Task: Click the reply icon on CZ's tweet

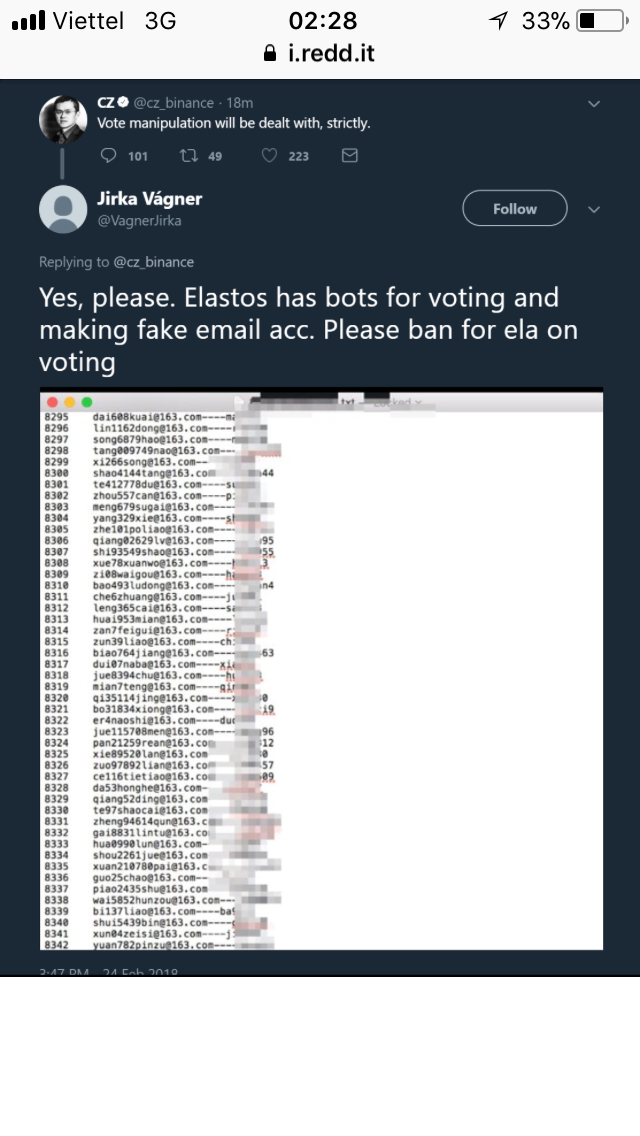Action: (x=111, y=156)
